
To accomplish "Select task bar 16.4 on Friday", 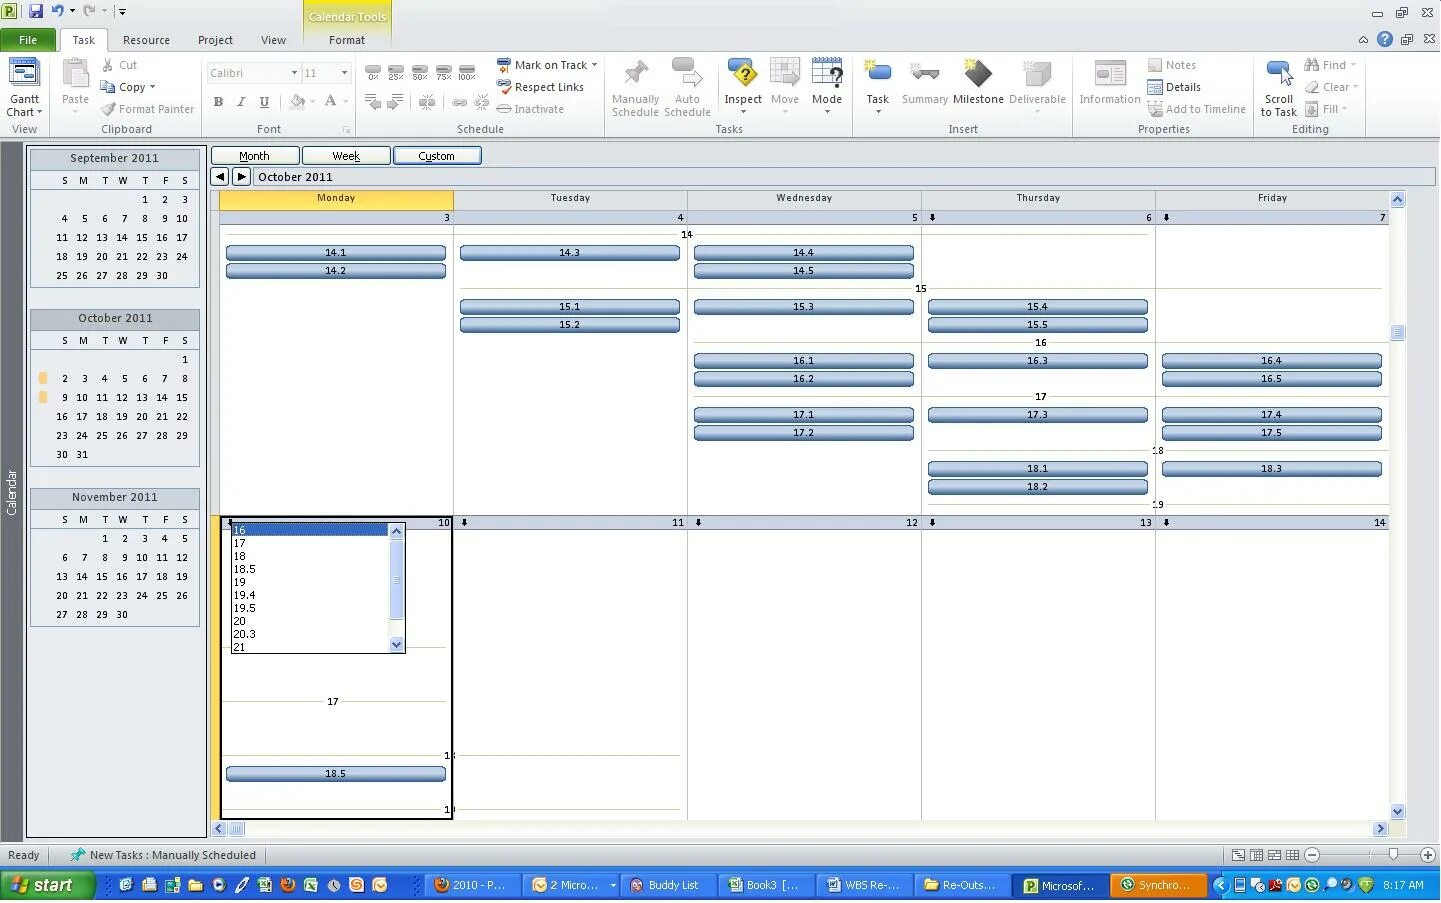I will (1272, 361).
